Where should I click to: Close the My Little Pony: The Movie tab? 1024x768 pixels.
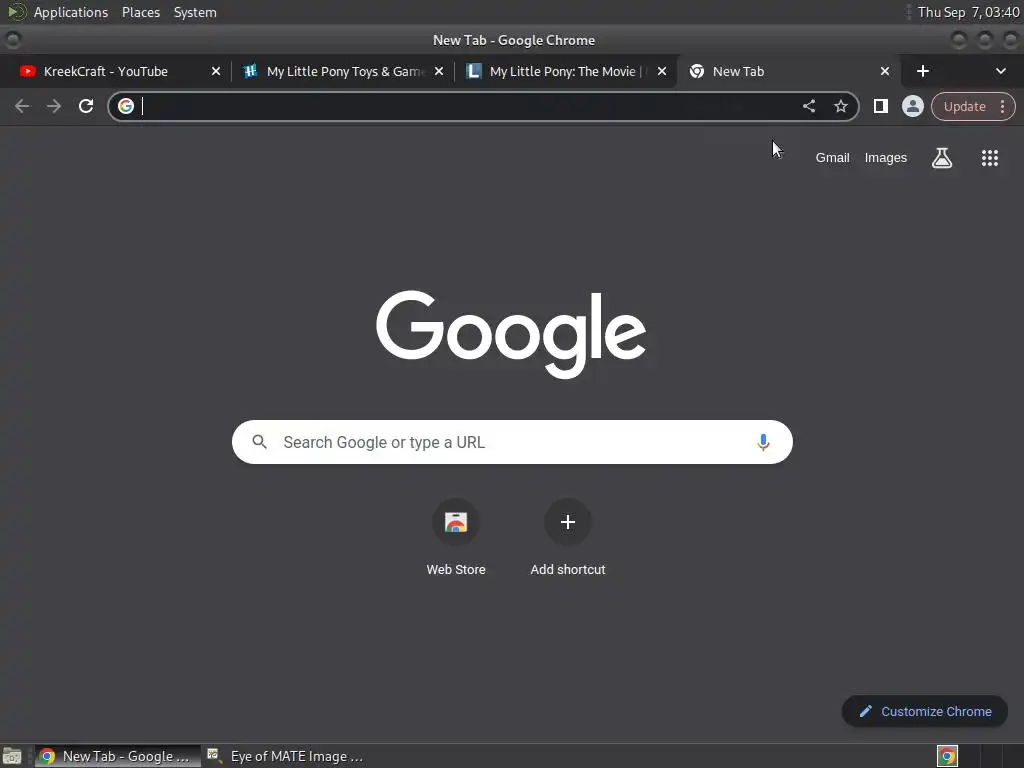pos(662,71)
